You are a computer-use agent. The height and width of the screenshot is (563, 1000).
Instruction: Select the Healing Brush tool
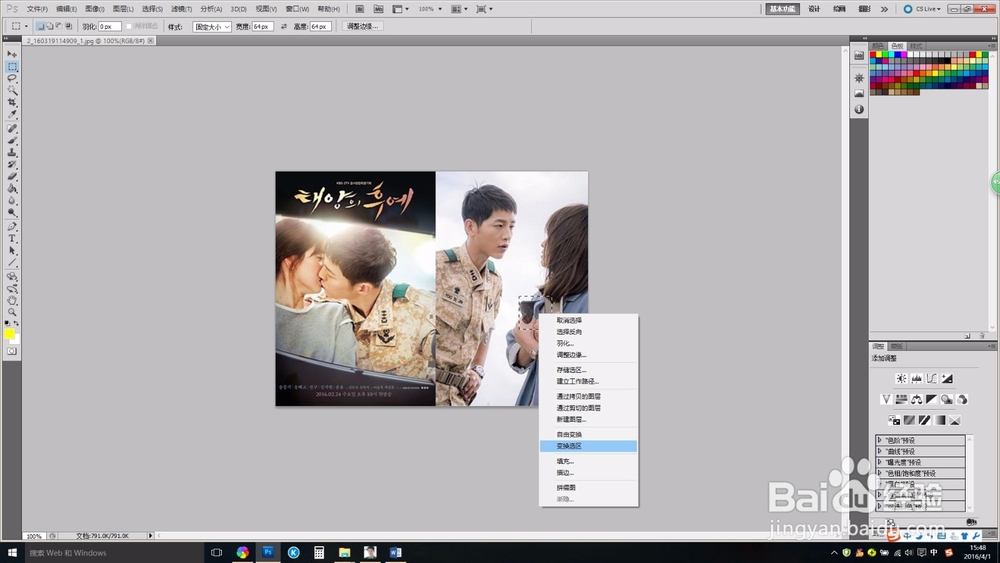(12, 129)
